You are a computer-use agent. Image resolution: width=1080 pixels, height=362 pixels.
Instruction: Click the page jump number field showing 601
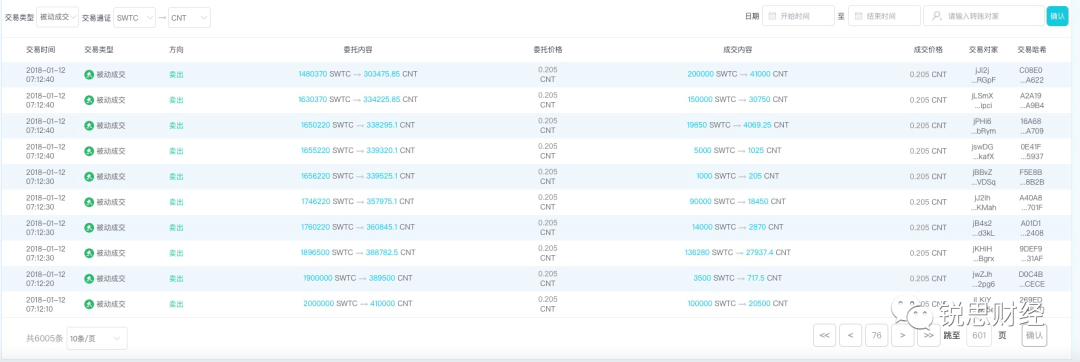coord(979,335)
